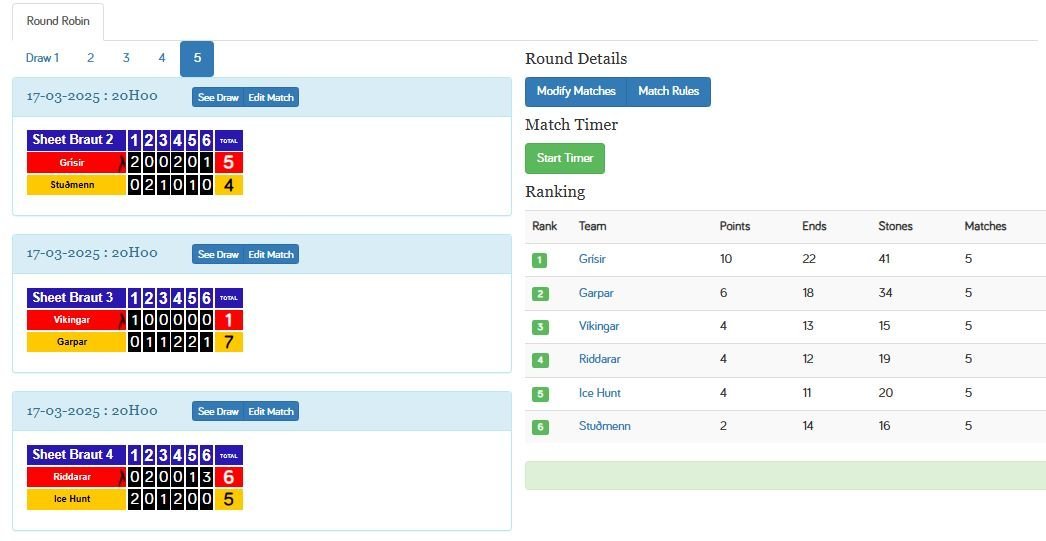Open Match Rules
1046x541 pixels.
[668, 91]
